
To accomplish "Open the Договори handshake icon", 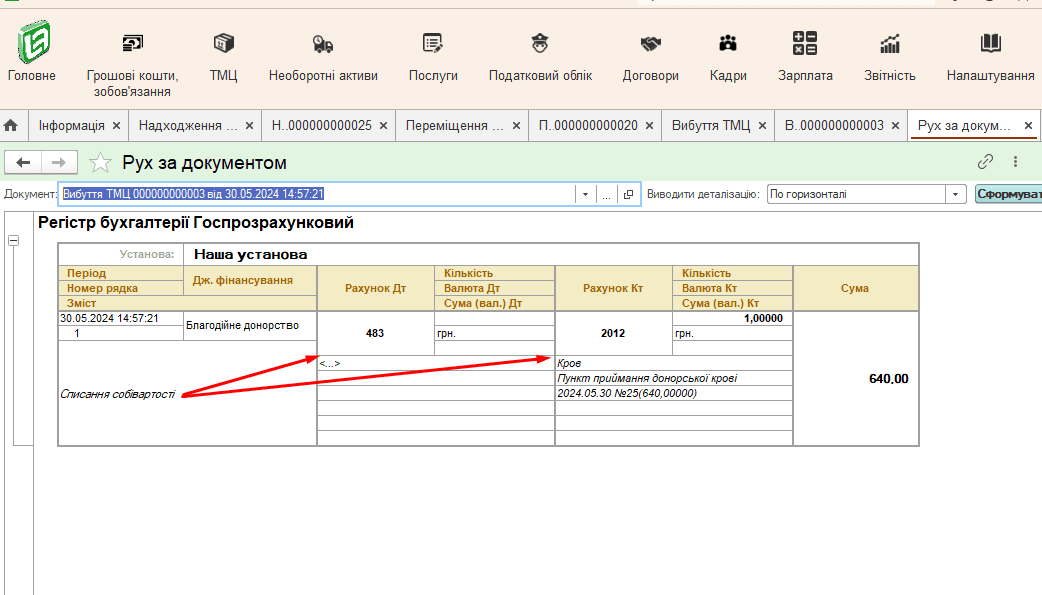I will coord(650,44).
